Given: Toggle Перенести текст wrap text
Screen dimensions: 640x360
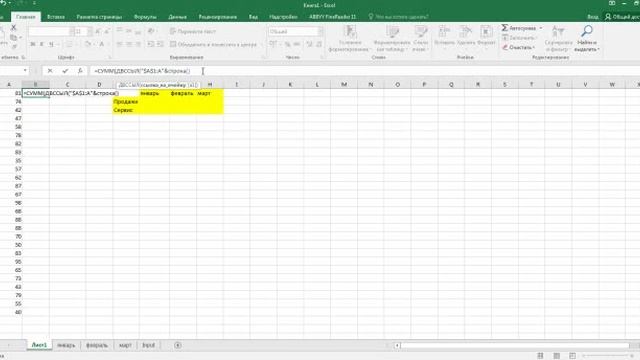Looking at the screenshot, I should pos(193,31).
